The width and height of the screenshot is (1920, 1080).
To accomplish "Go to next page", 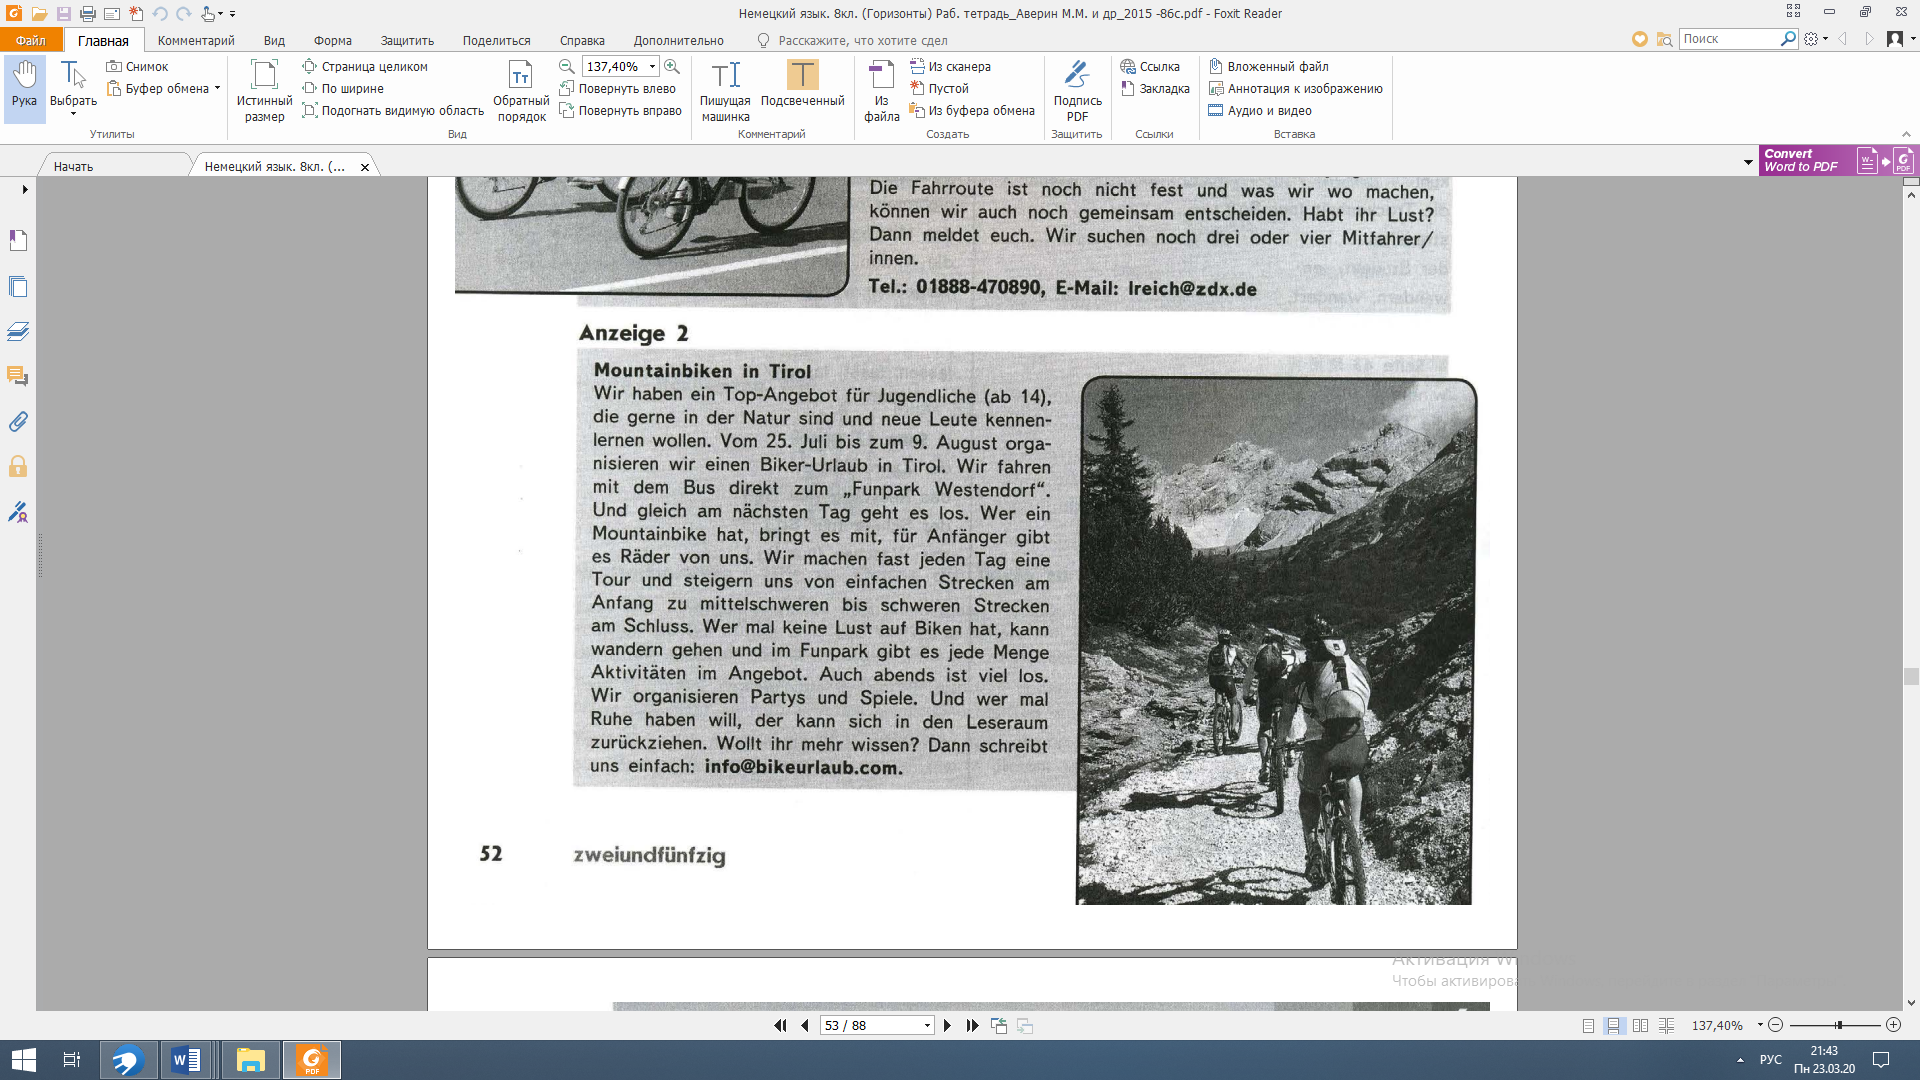I will [947, 1025].
